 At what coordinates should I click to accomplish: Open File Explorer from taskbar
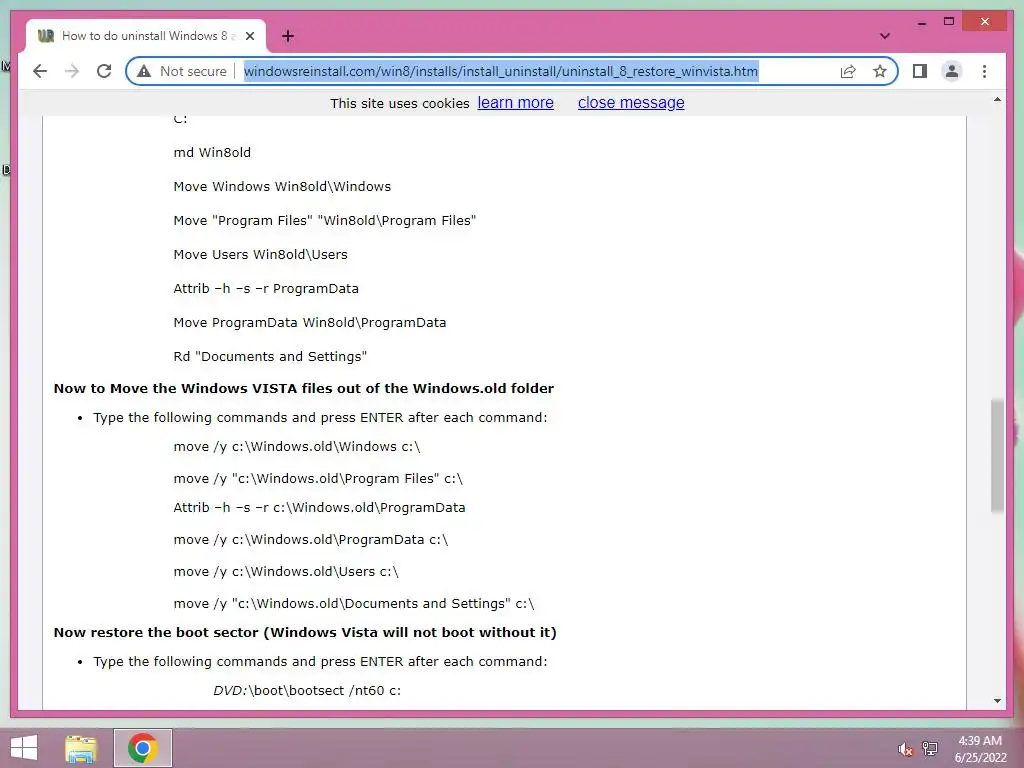(81, 748)
